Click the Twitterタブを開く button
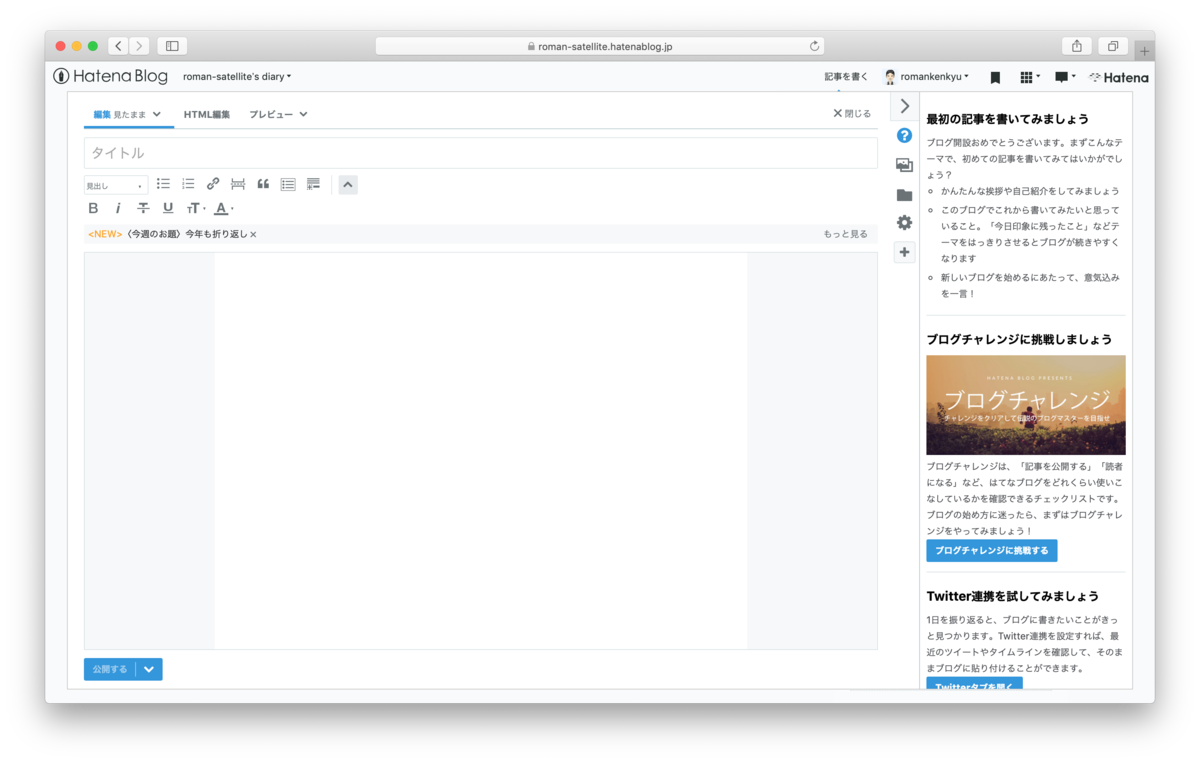 (x=974, y=685)
